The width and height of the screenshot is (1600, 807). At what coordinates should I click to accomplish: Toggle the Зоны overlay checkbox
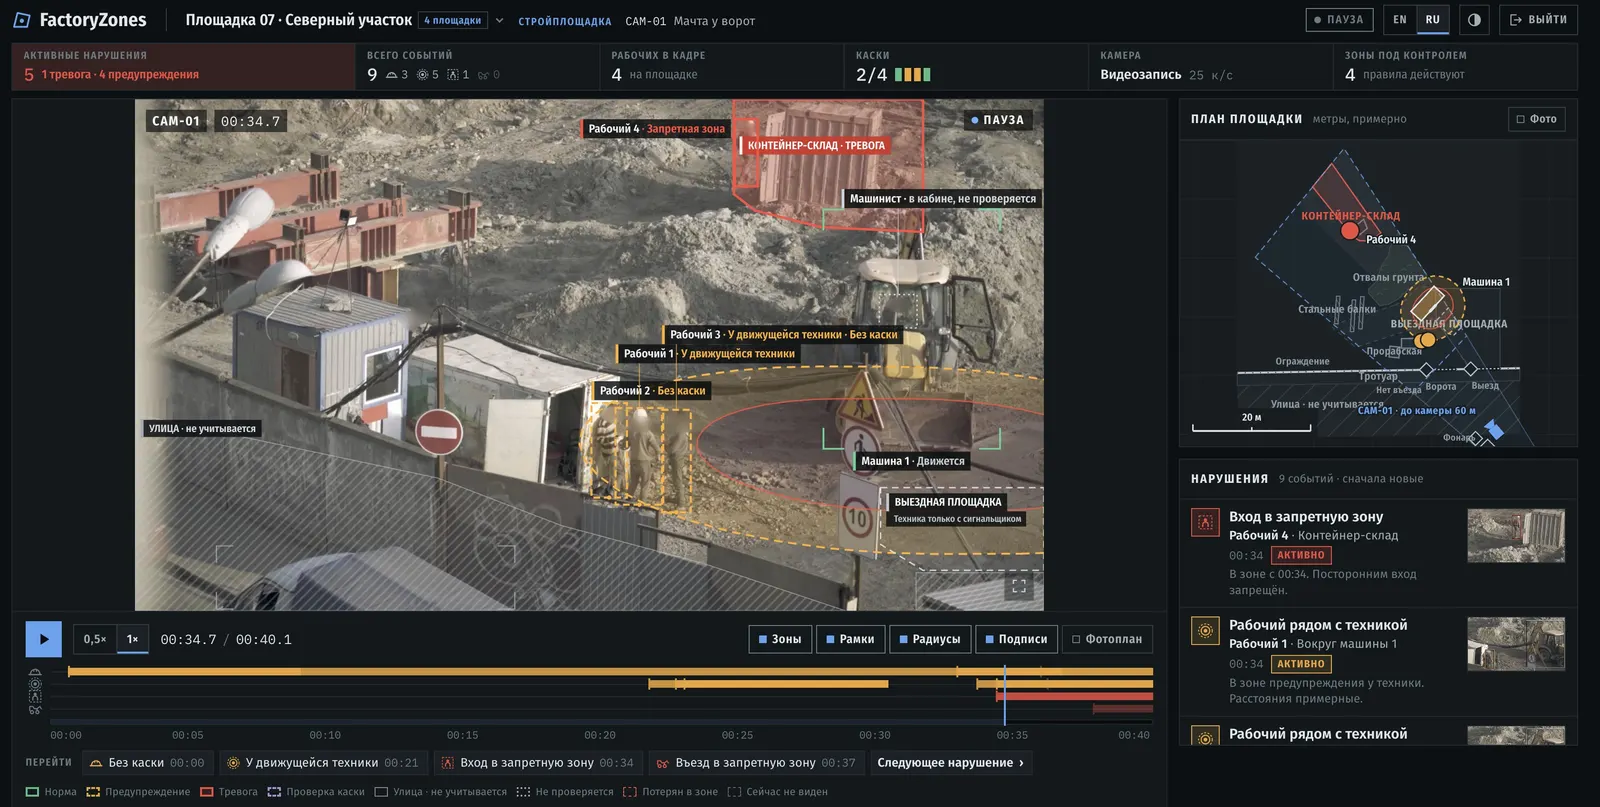point(780,639)
